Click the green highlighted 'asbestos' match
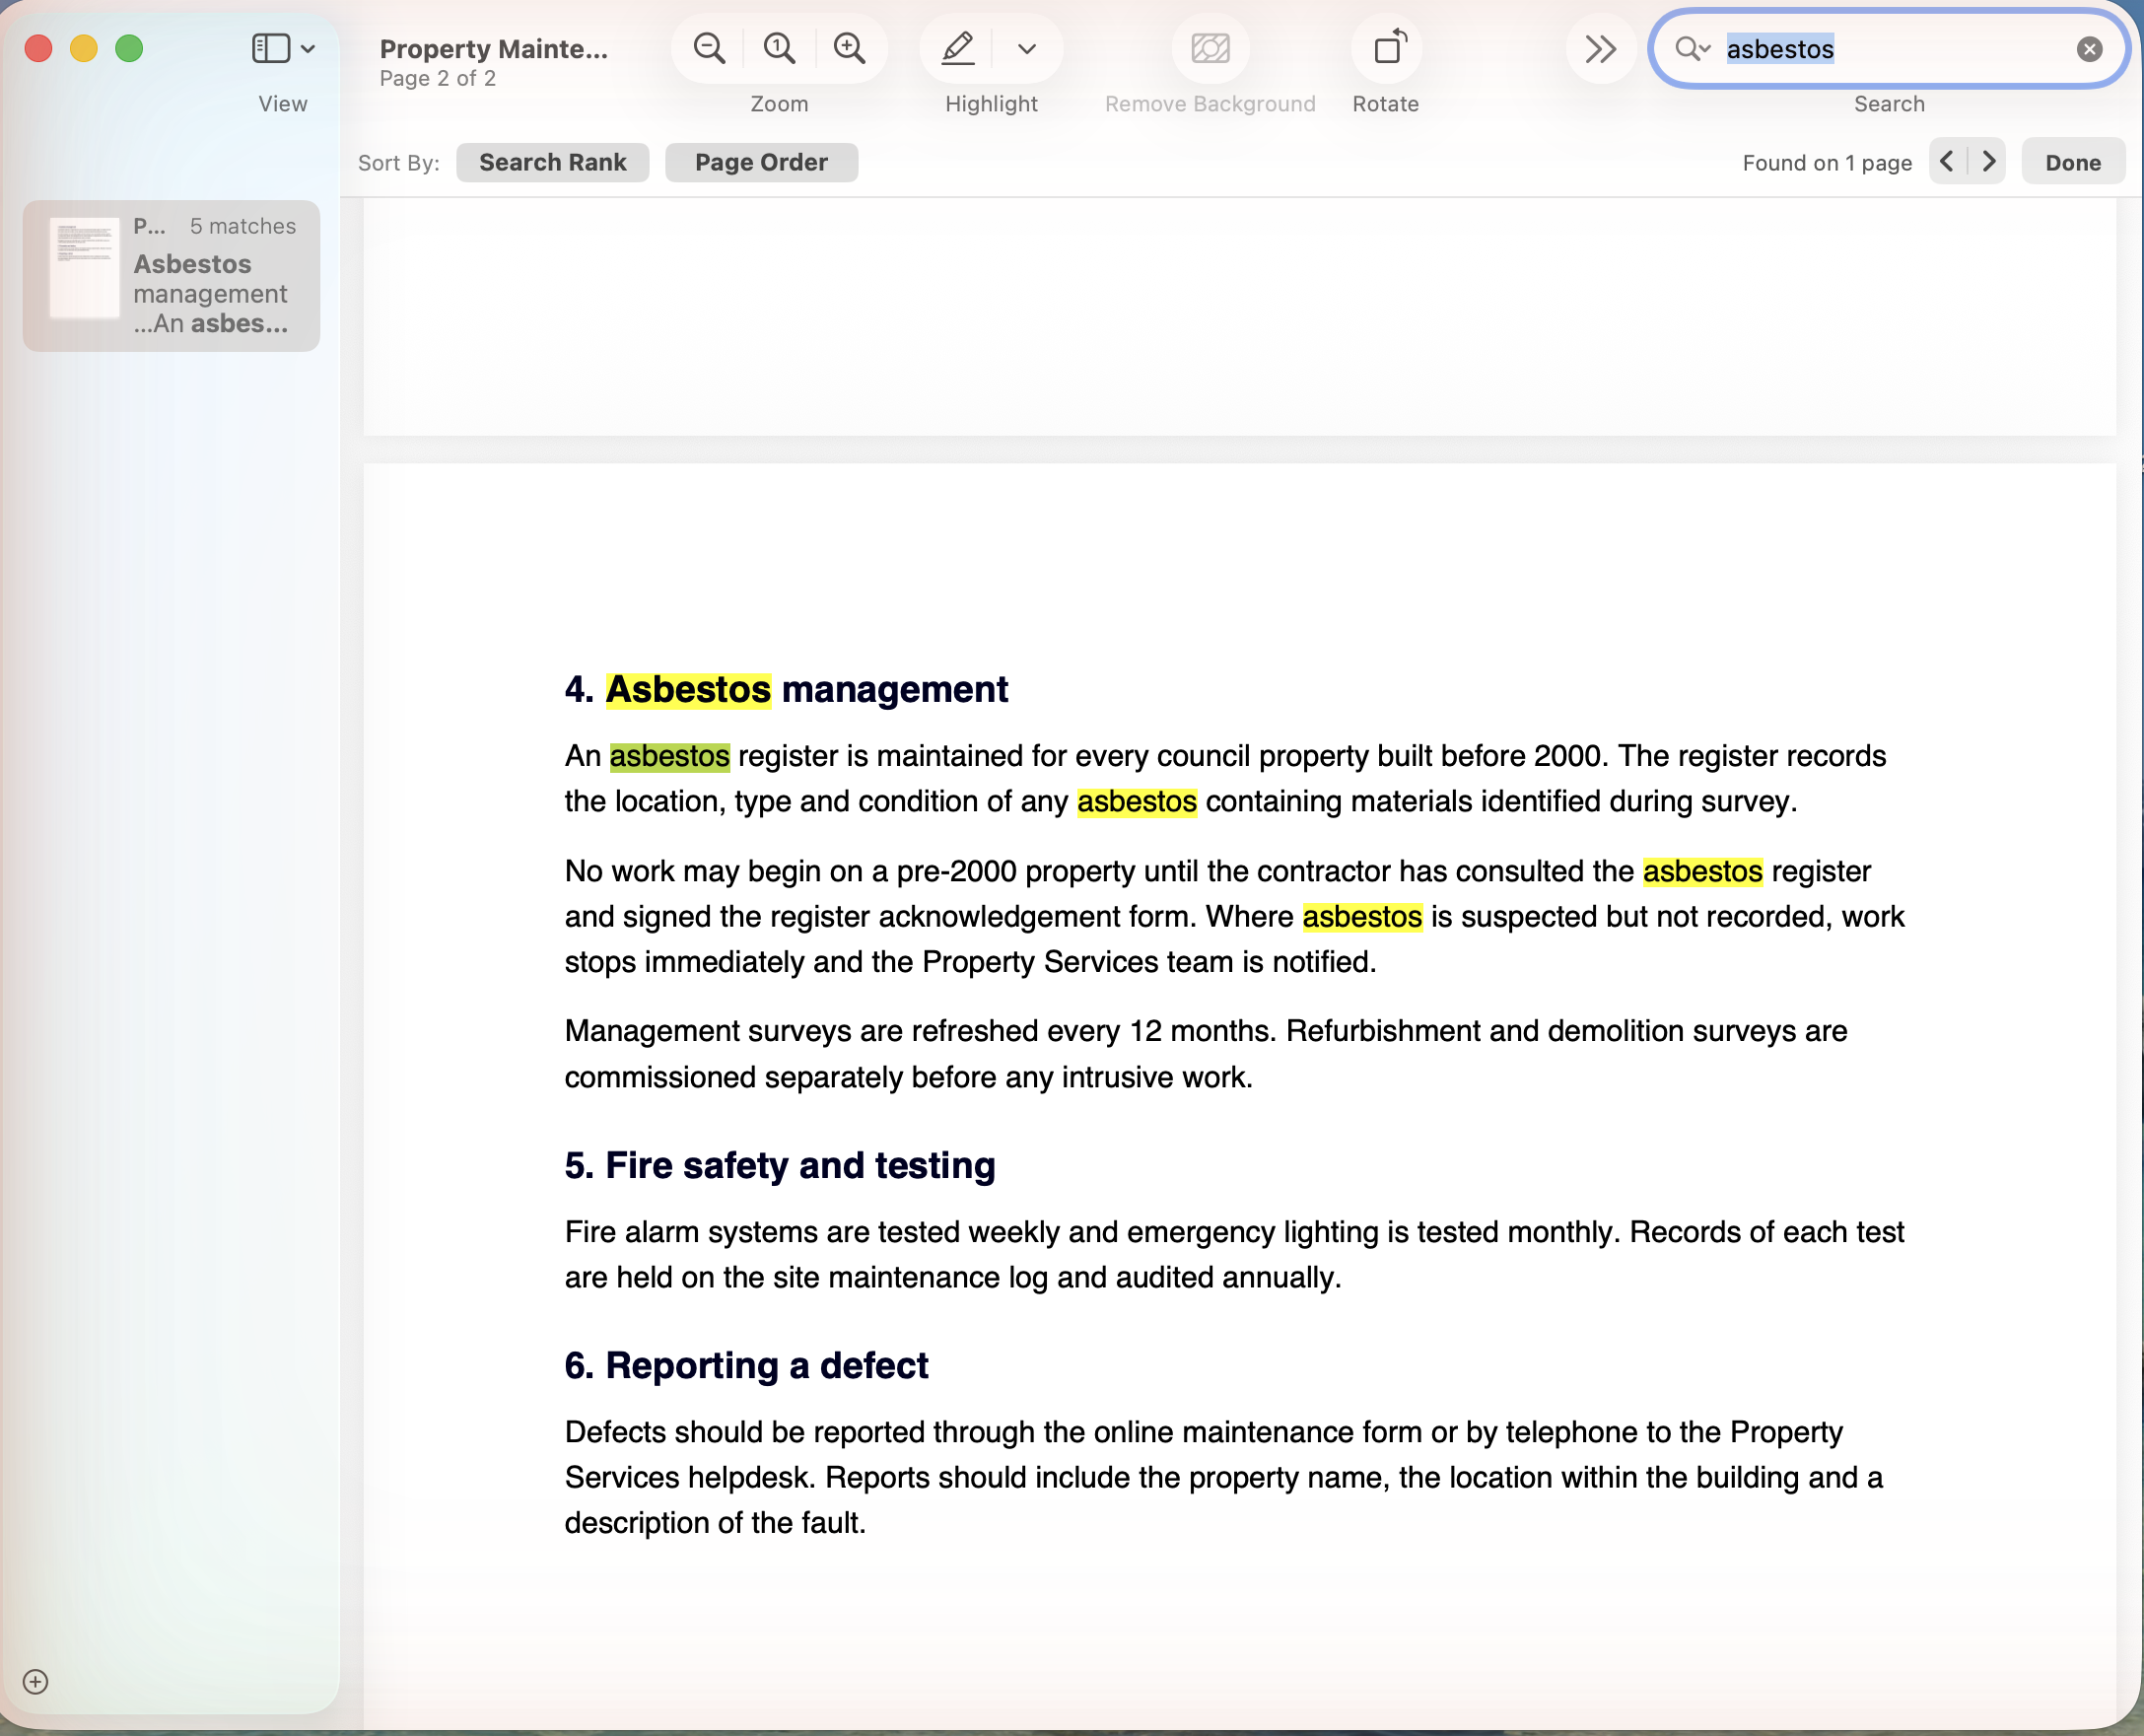The image size is (2144, 1736). tap(669, 756)
